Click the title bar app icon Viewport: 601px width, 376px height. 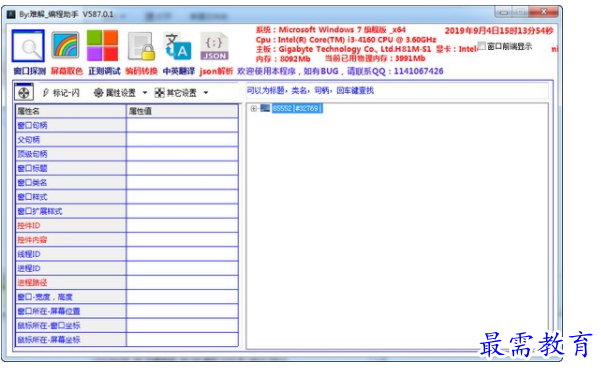point(11,15)
